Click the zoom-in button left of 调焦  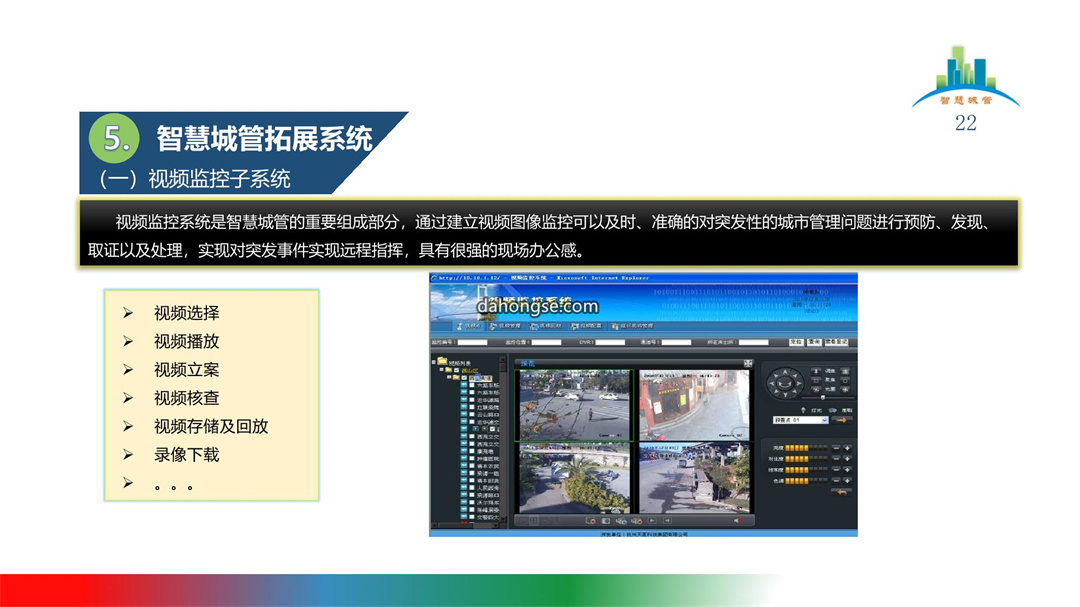click(816, 371)
